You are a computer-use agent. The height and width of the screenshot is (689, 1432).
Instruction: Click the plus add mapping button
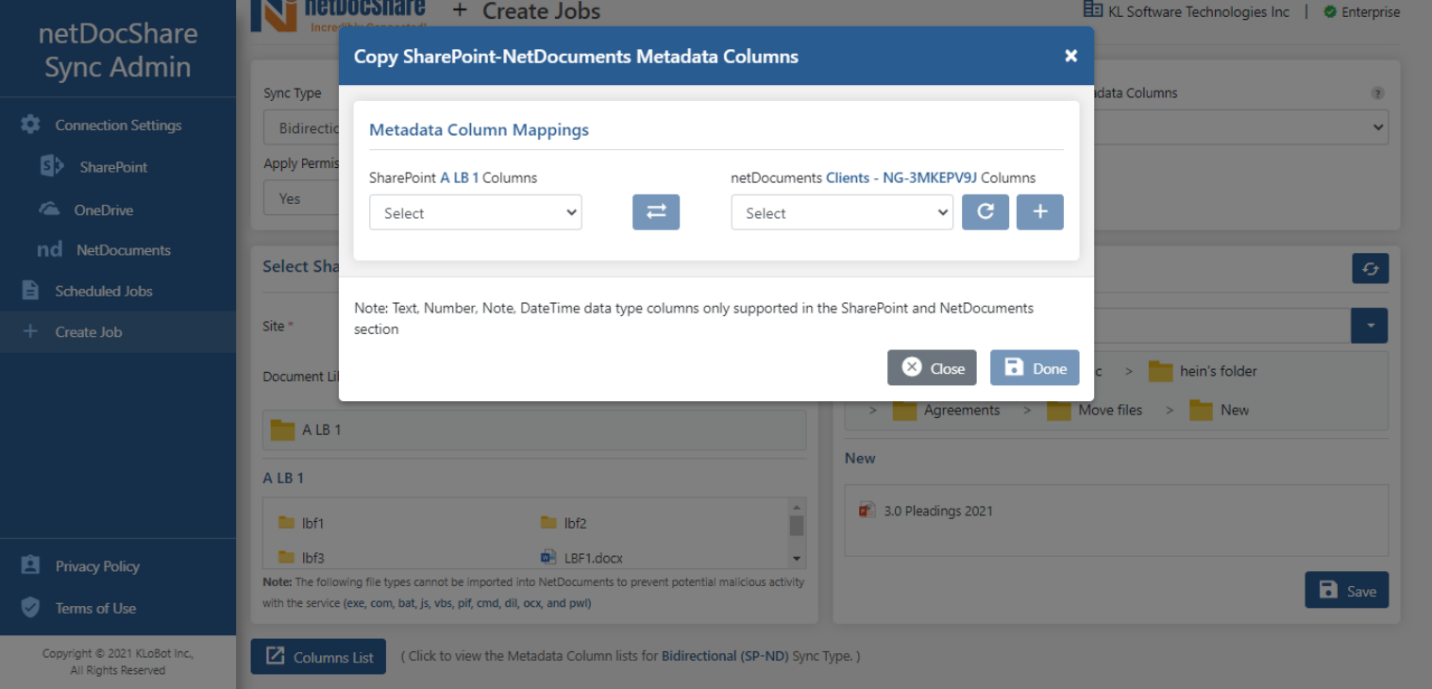(x=1040, y=212)
